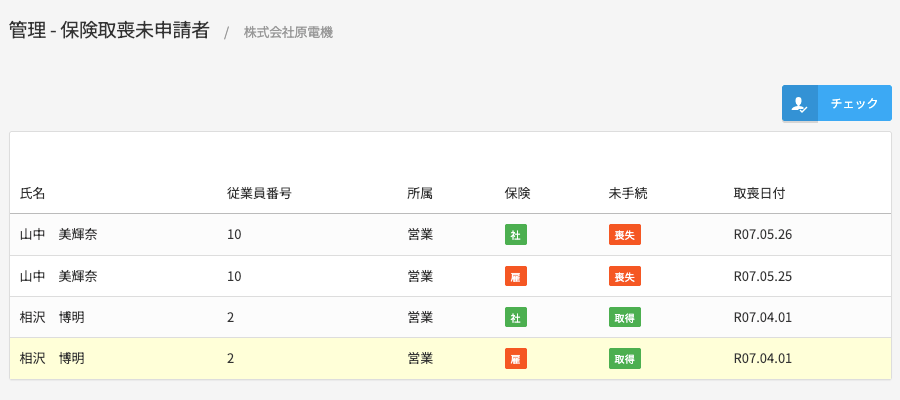Click green 社 badge for 相沢 博明

516,317
